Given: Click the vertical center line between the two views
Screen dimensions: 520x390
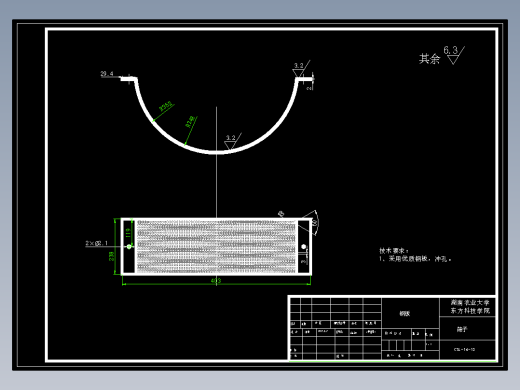Looking at the screenshot, I should [x=216, y=162].
